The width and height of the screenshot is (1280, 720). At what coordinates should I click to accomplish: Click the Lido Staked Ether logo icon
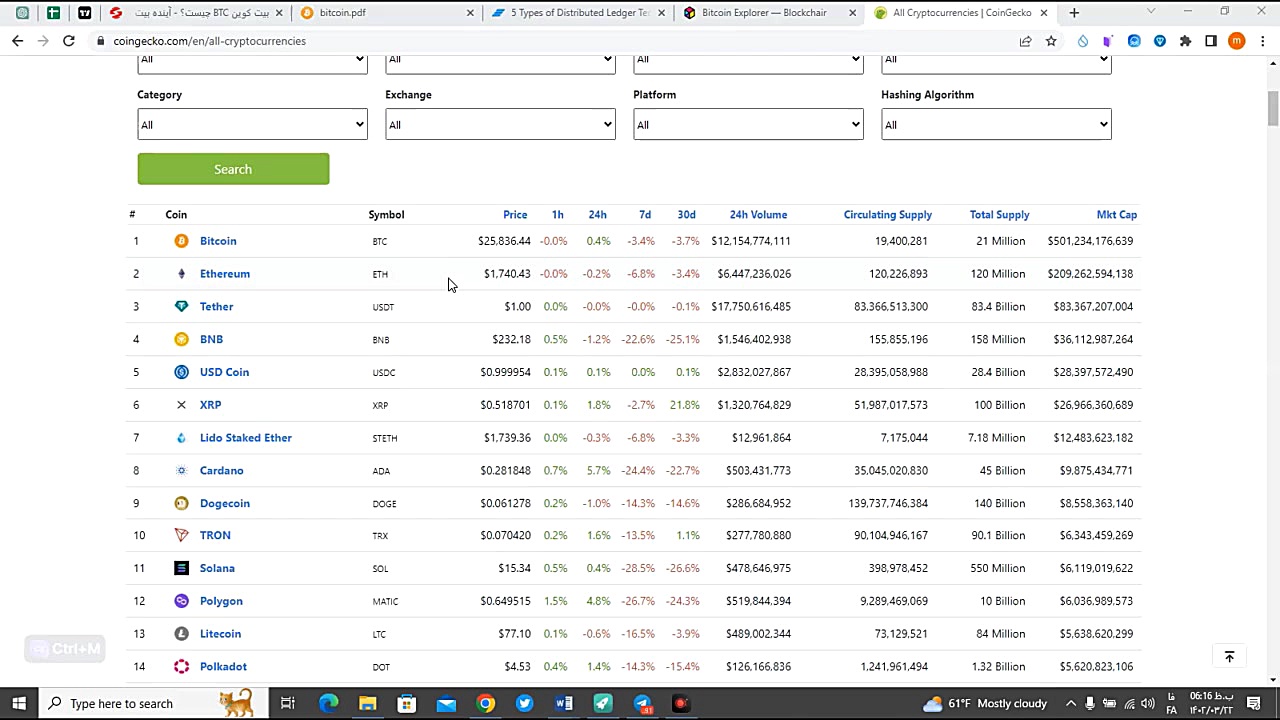181,438
